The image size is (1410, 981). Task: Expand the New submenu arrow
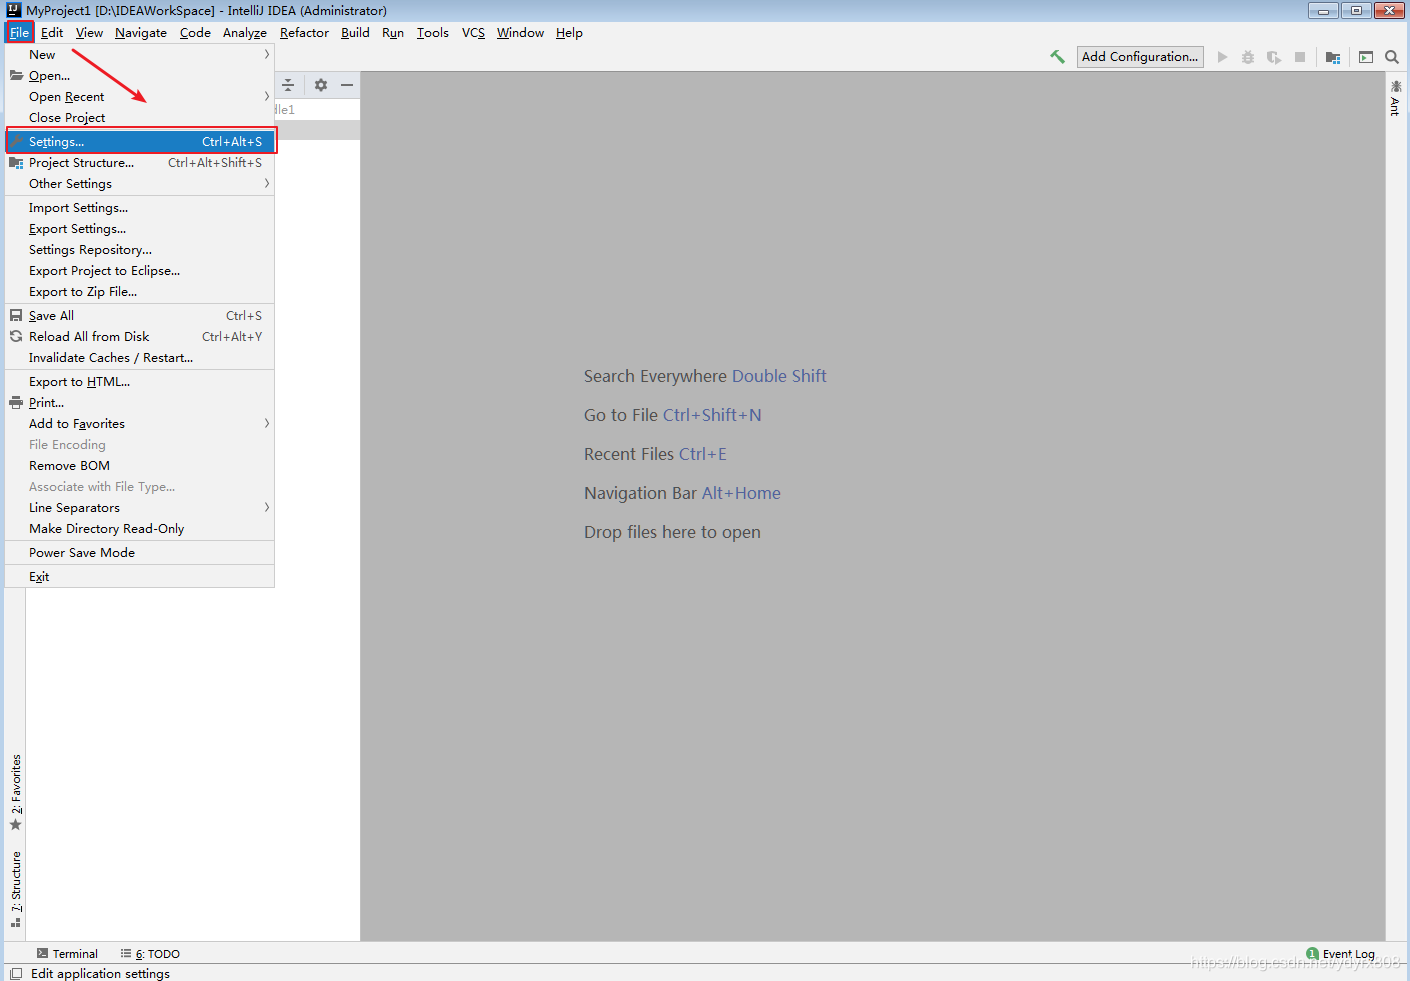point(266,54)
